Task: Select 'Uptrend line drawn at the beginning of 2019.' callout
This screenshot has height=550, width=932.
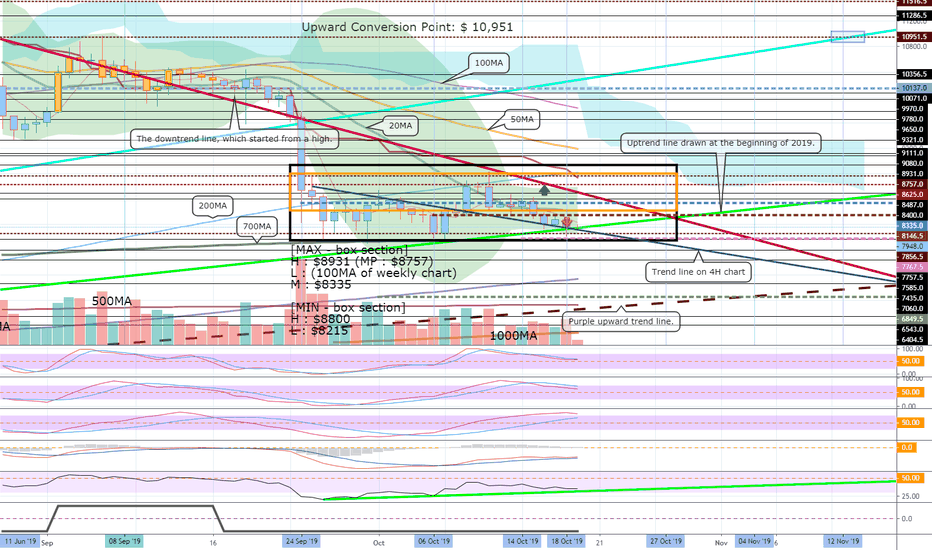Action: [x=720, y=143]
